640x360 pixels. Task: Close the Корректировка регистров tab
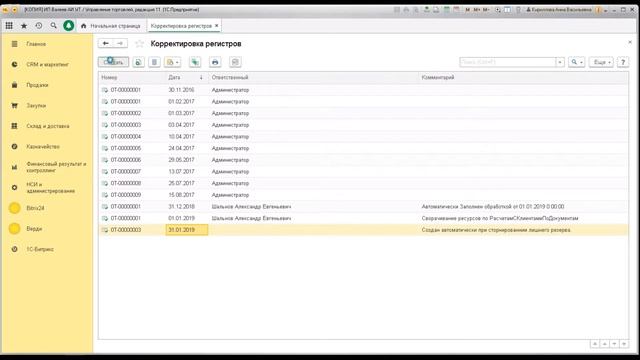[x=217, y=26]
